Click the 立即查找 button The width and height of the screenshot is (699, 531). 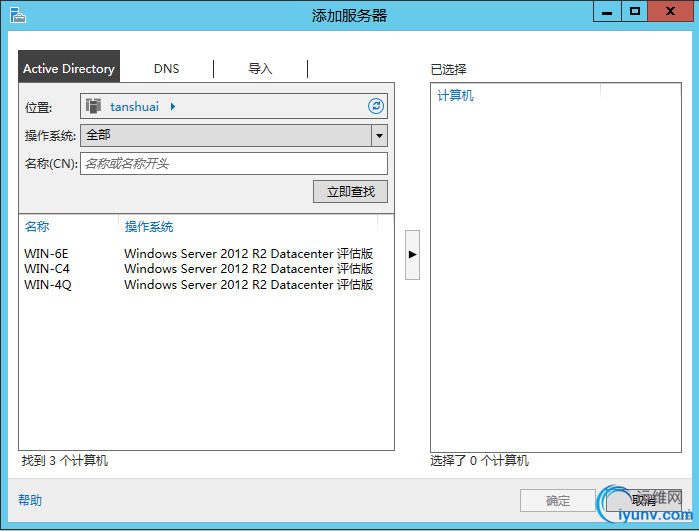tap(350, 192)
